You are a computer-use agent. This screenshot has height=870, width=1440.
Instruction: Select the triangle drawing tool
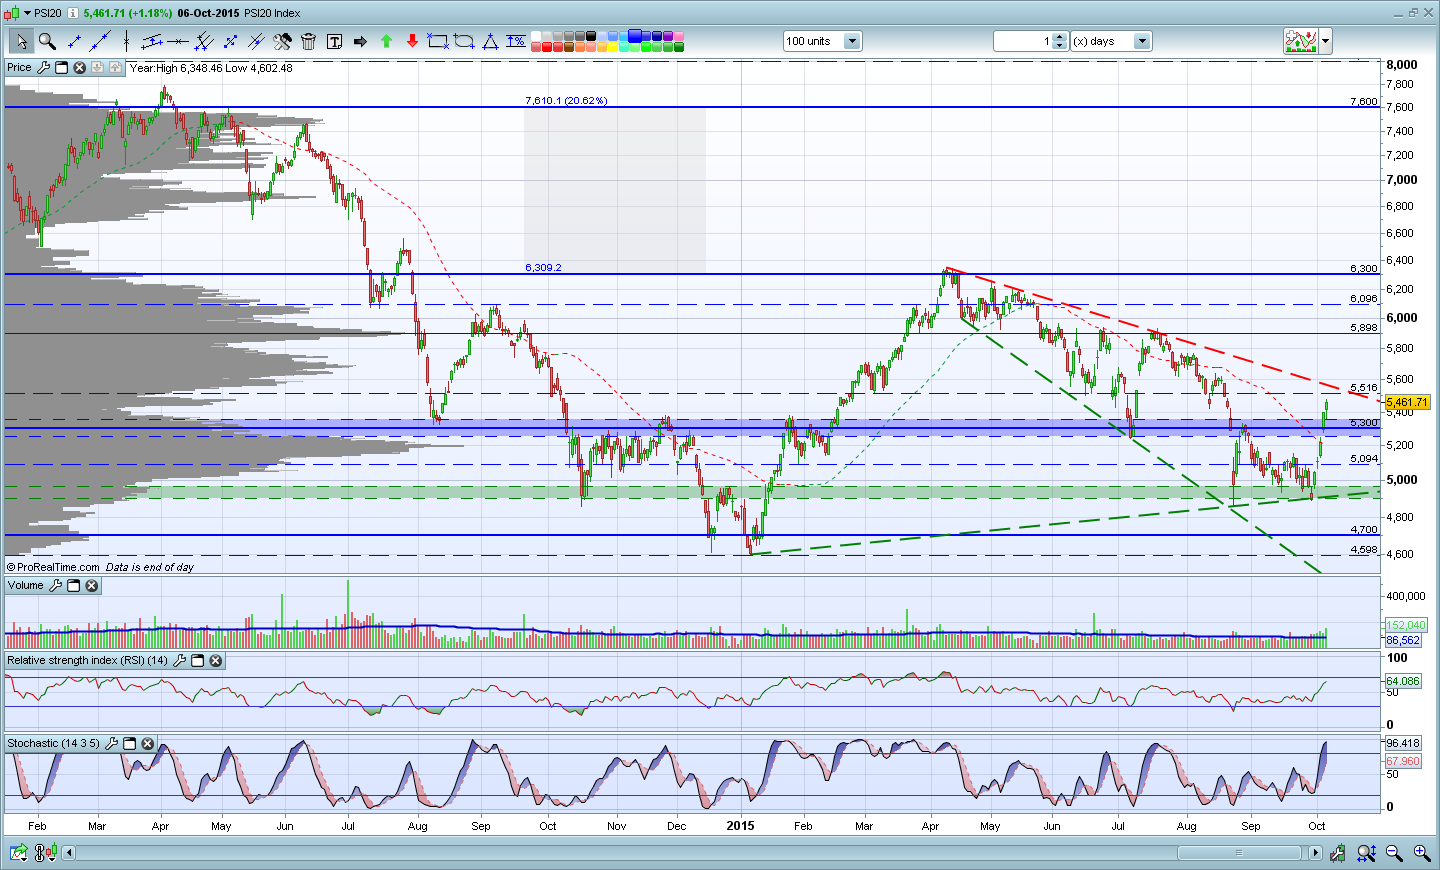(490, 41)
